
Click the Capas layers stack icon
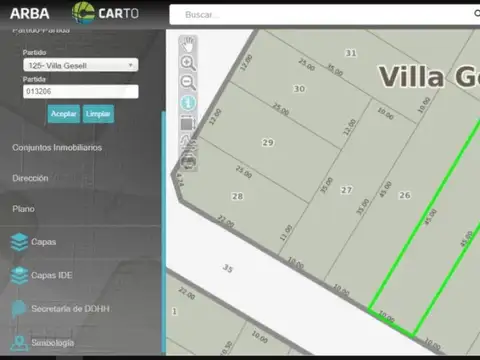pos(19,242)
